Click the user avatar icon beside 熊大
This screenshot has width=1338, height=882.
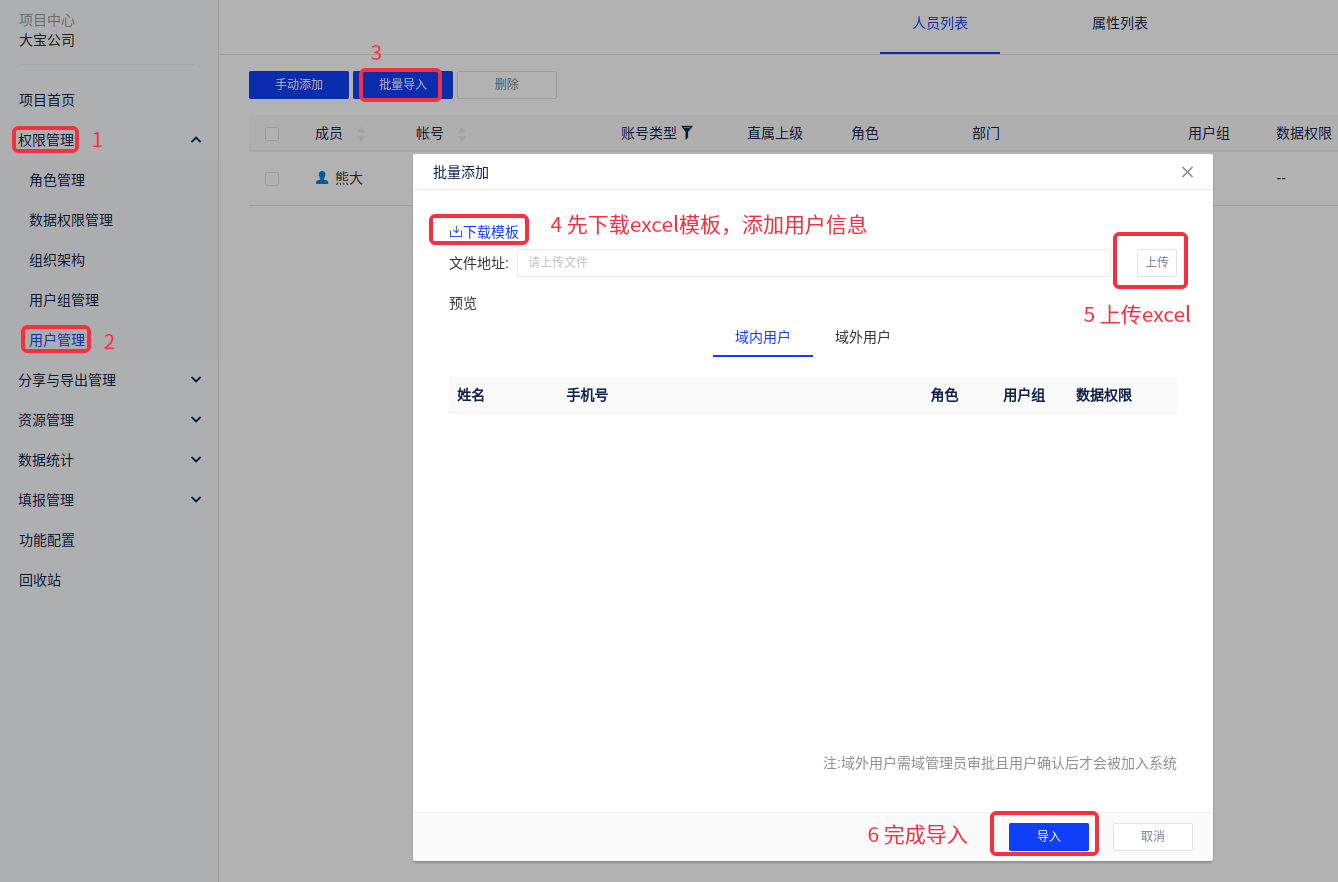(322, 178)
